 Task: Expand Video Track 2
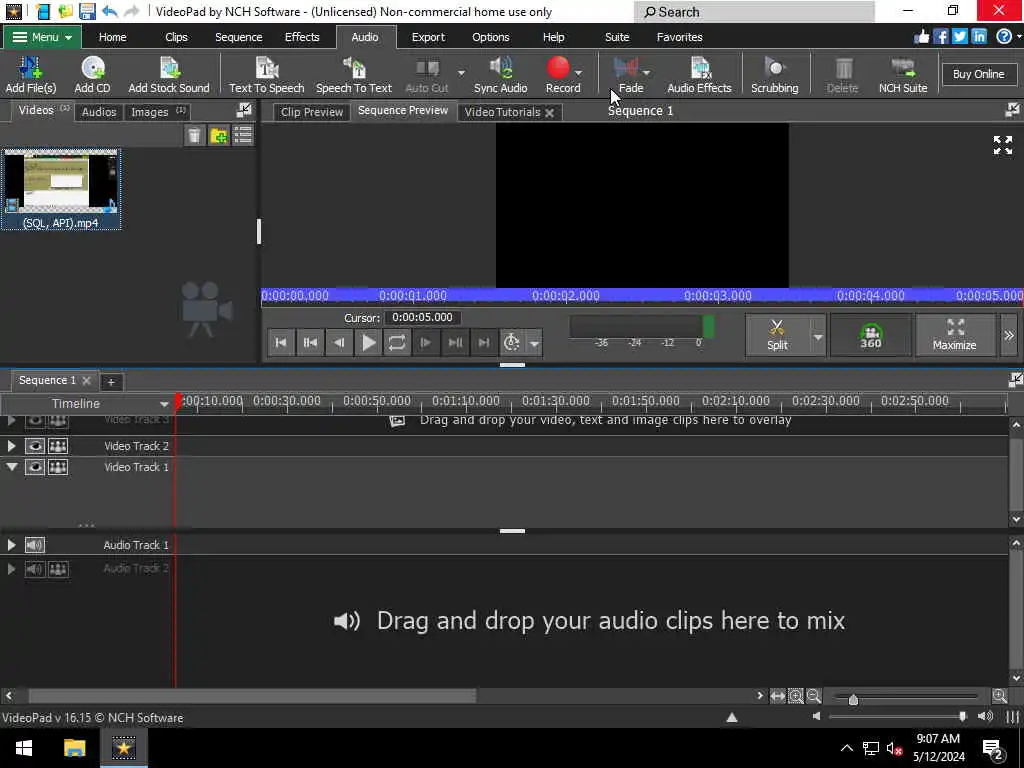pos(11,446)
